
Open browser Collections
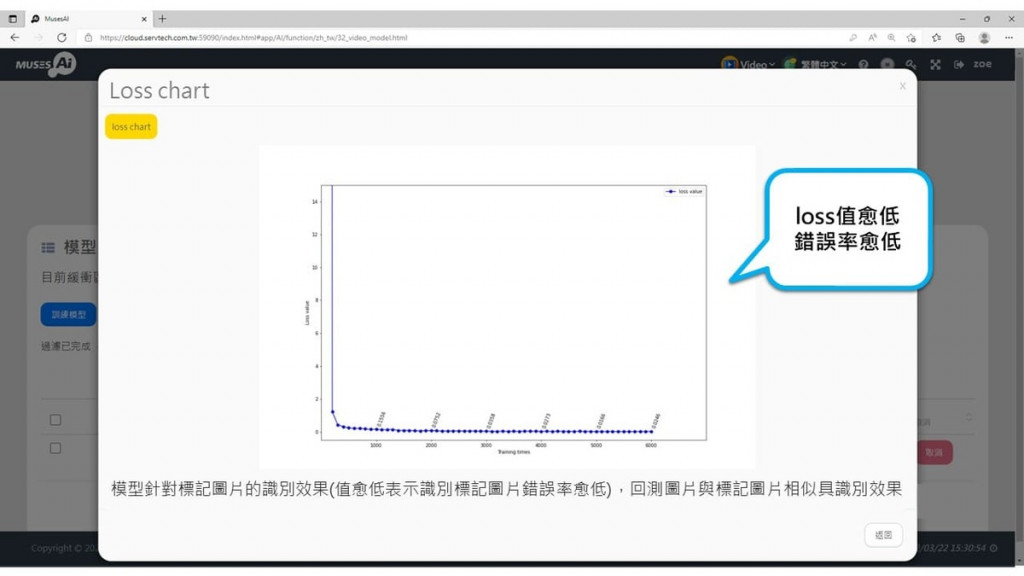(x=960, y=38)
